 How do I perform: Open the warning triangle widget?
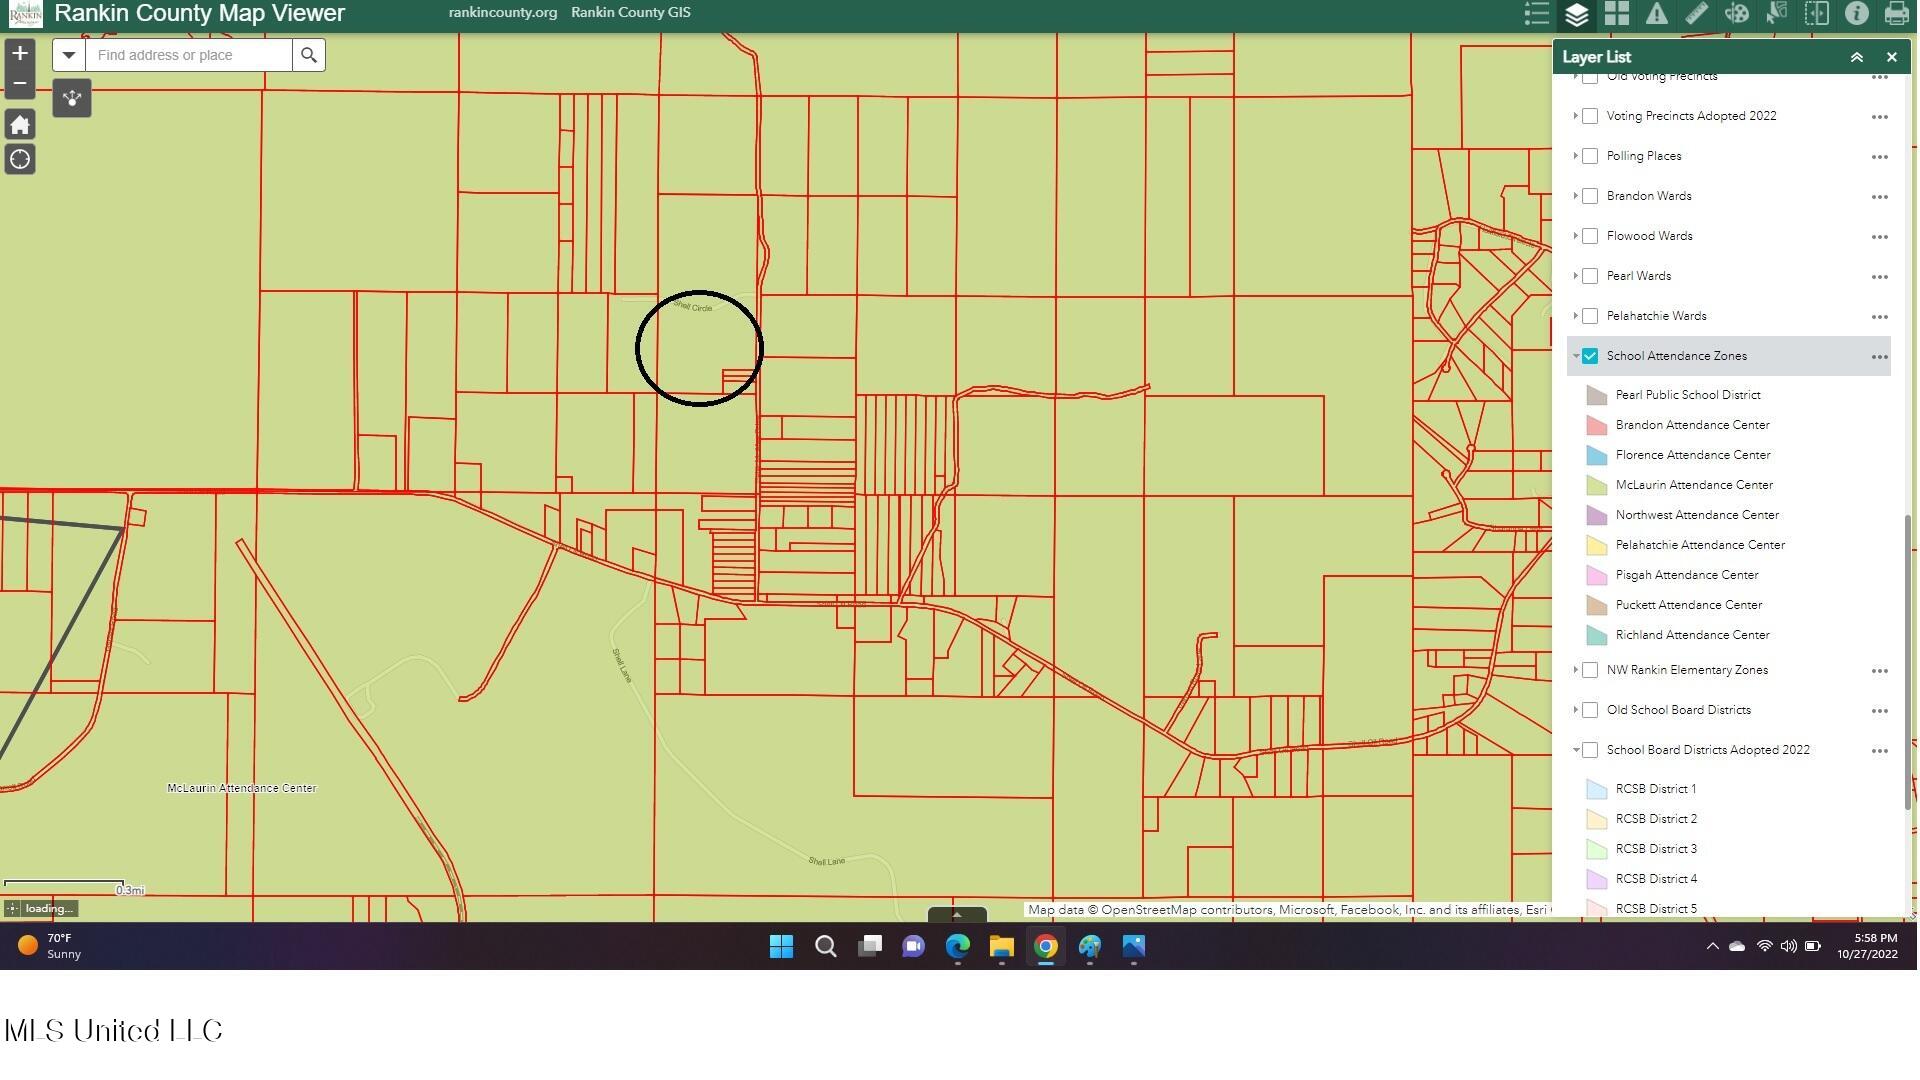tap(1657, 14)
